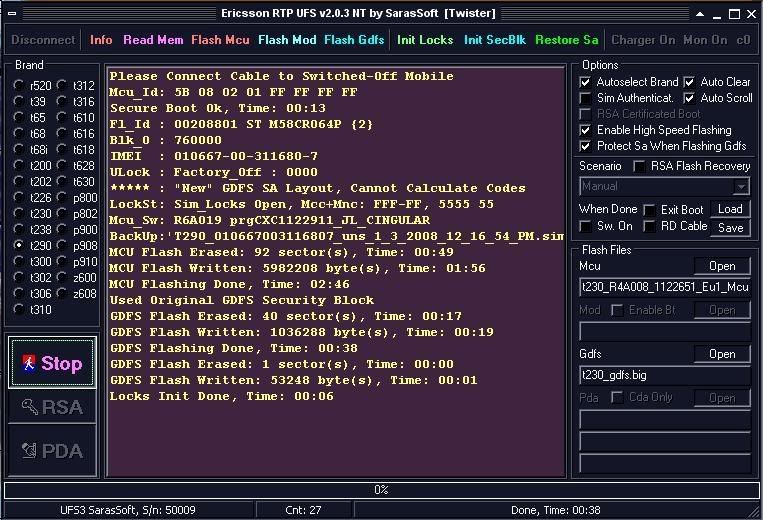This screenshot has height=520, width=763.
Task: Toggle Auto Scroll checkbox
Action: (x=689, y=98)
